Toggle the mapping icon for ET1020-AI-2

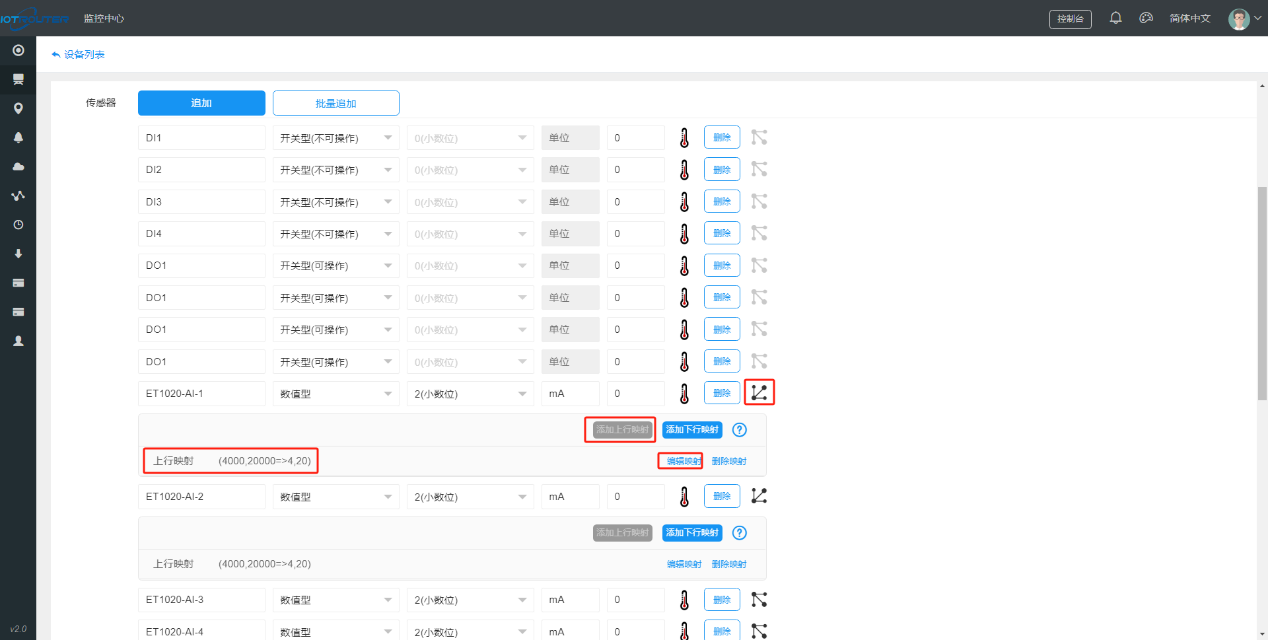coord(759,495)
